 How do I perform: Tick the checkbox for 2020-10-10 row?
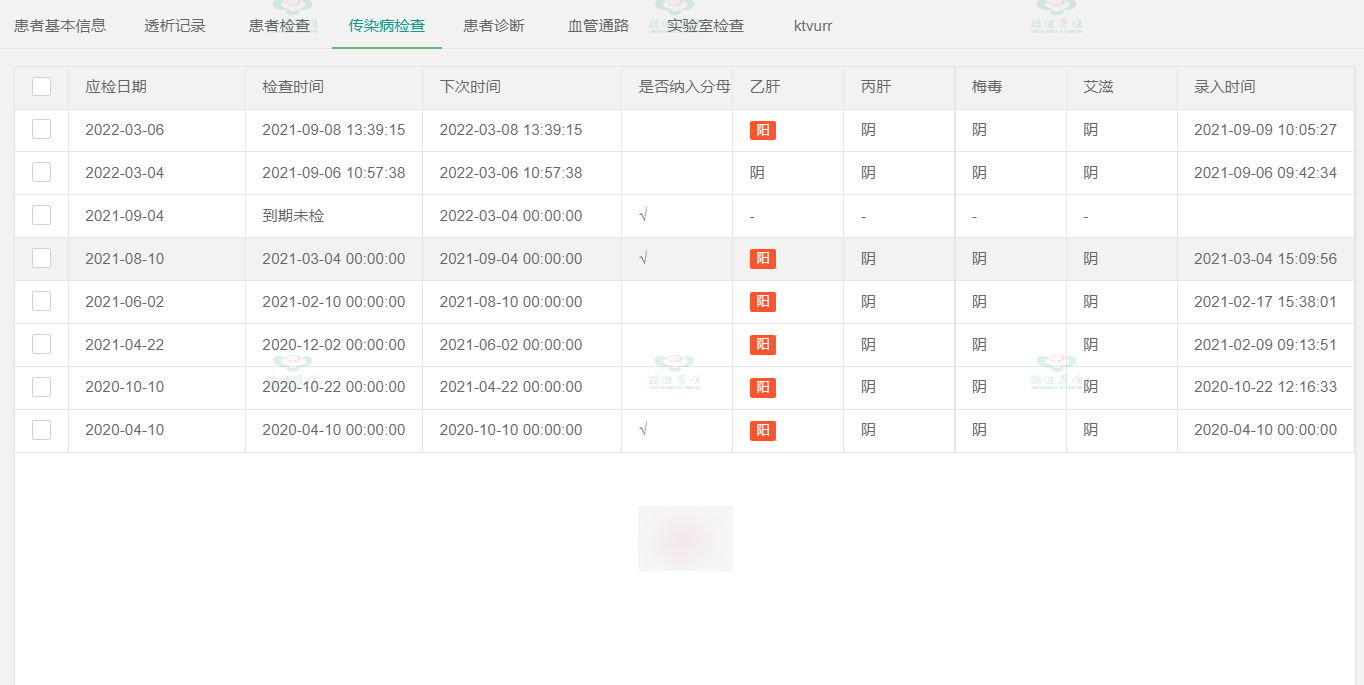(x=41, y=387)
